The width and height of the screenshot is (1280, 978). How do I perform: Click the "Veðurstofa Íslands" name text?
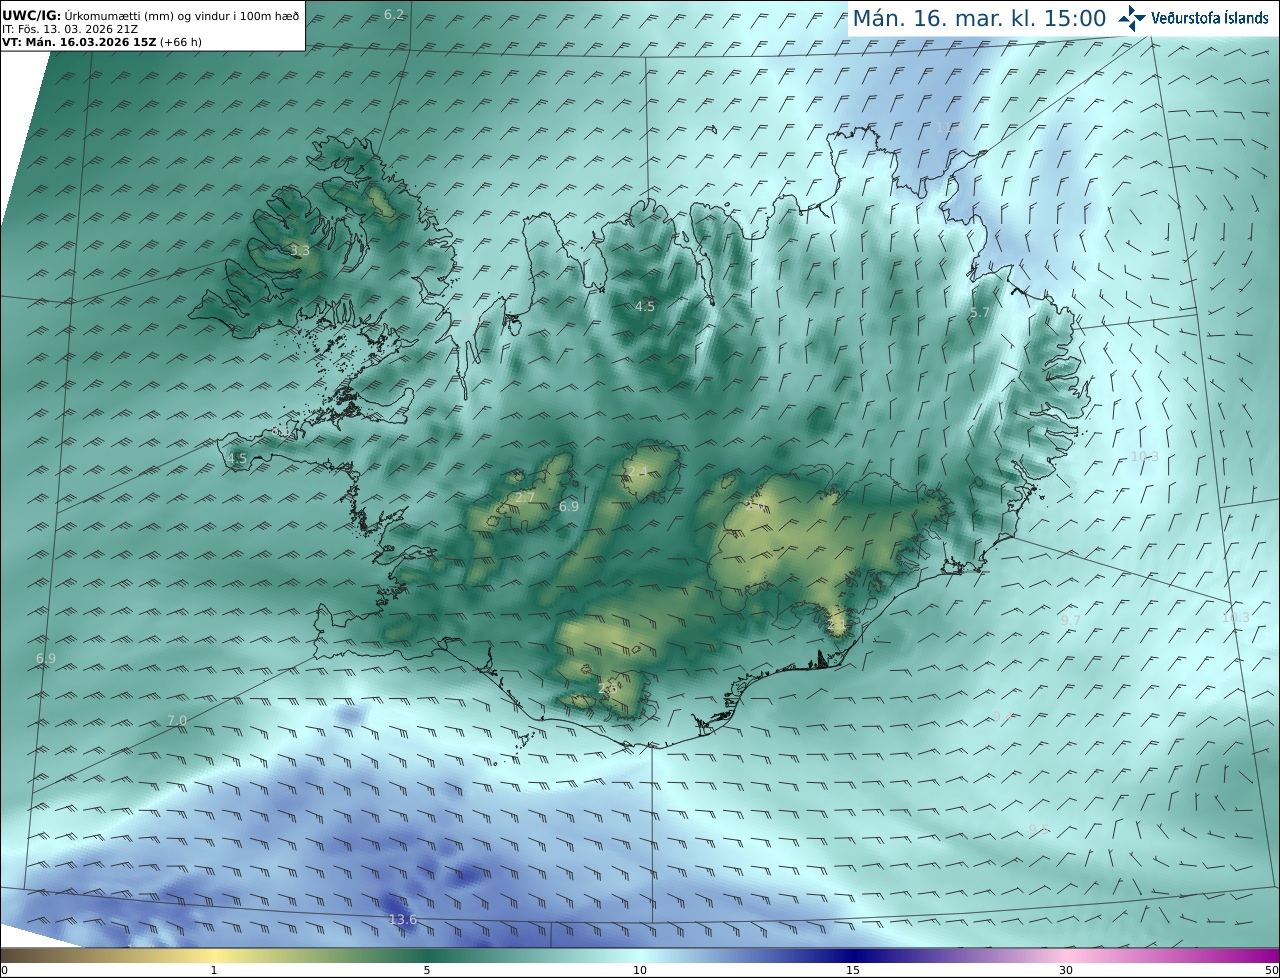(x=1210, y=18)
